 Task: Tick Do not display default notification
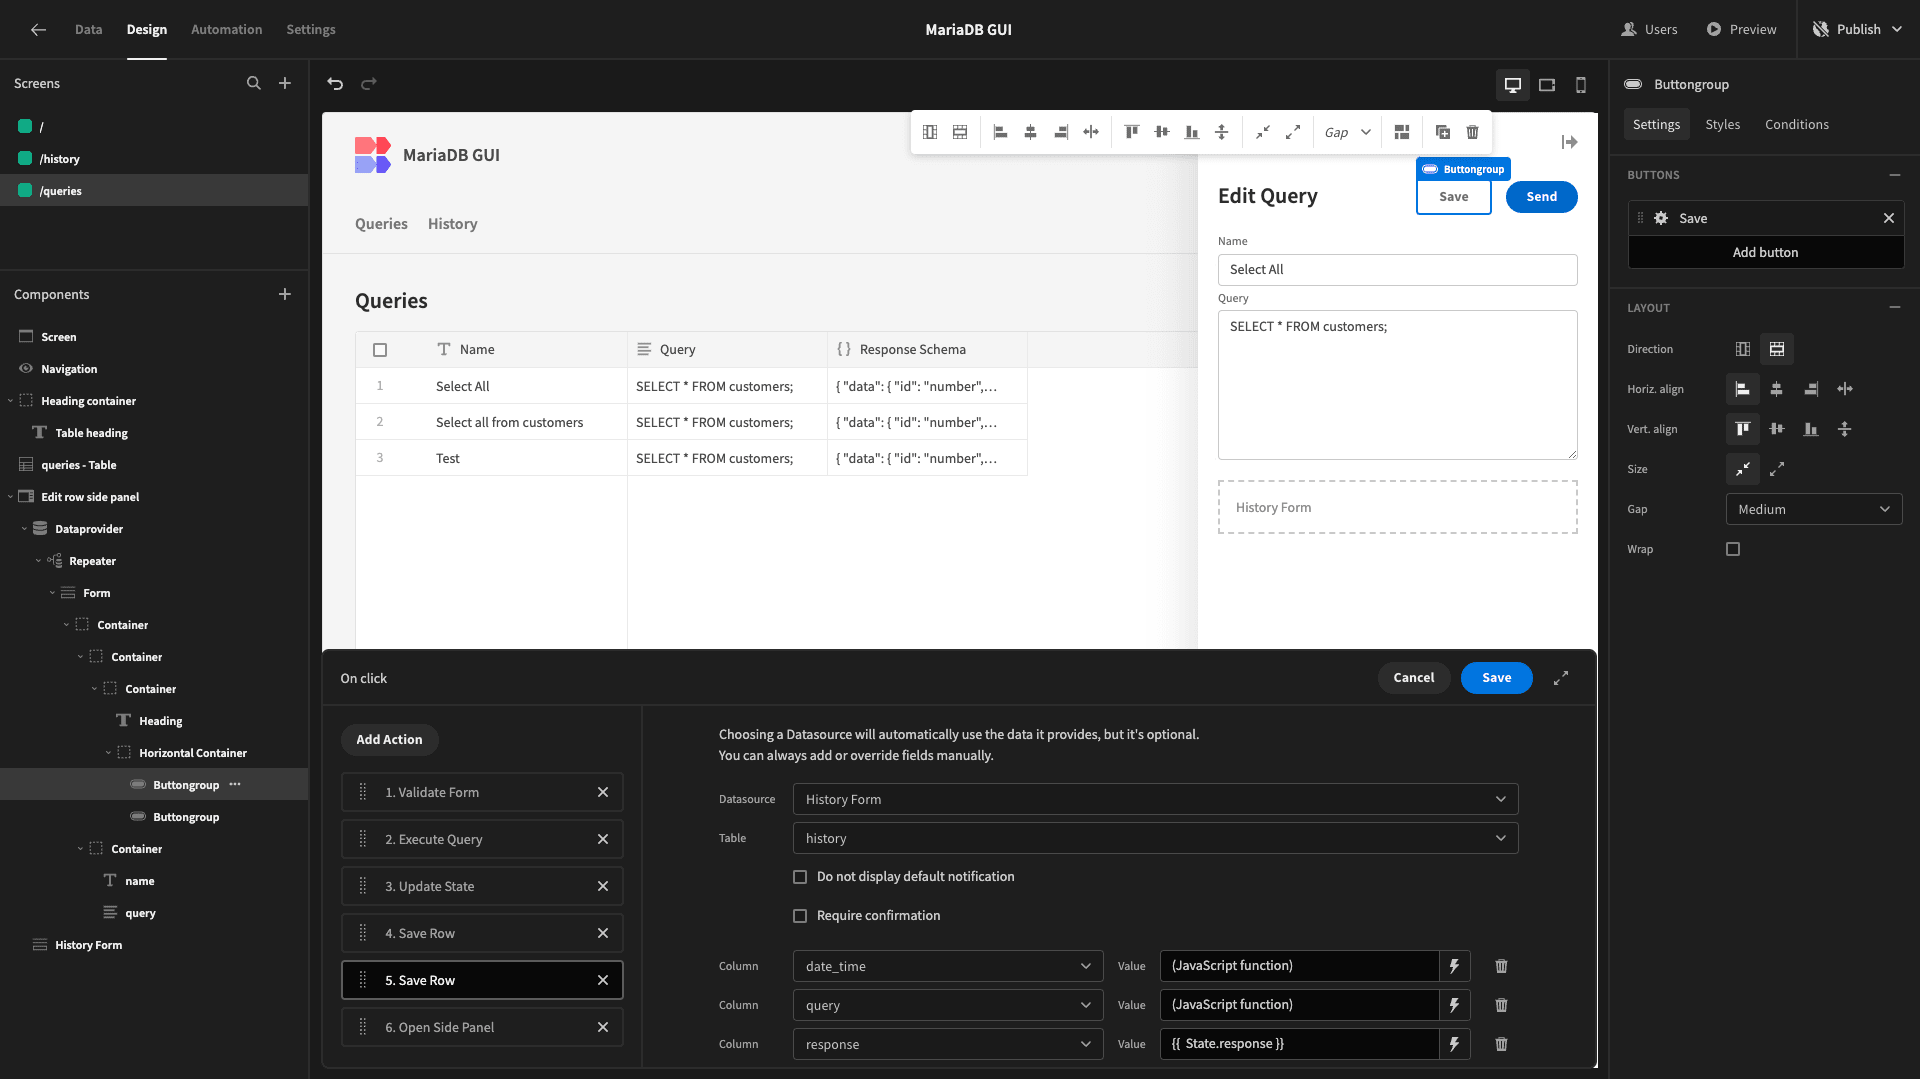click(800, 877)
